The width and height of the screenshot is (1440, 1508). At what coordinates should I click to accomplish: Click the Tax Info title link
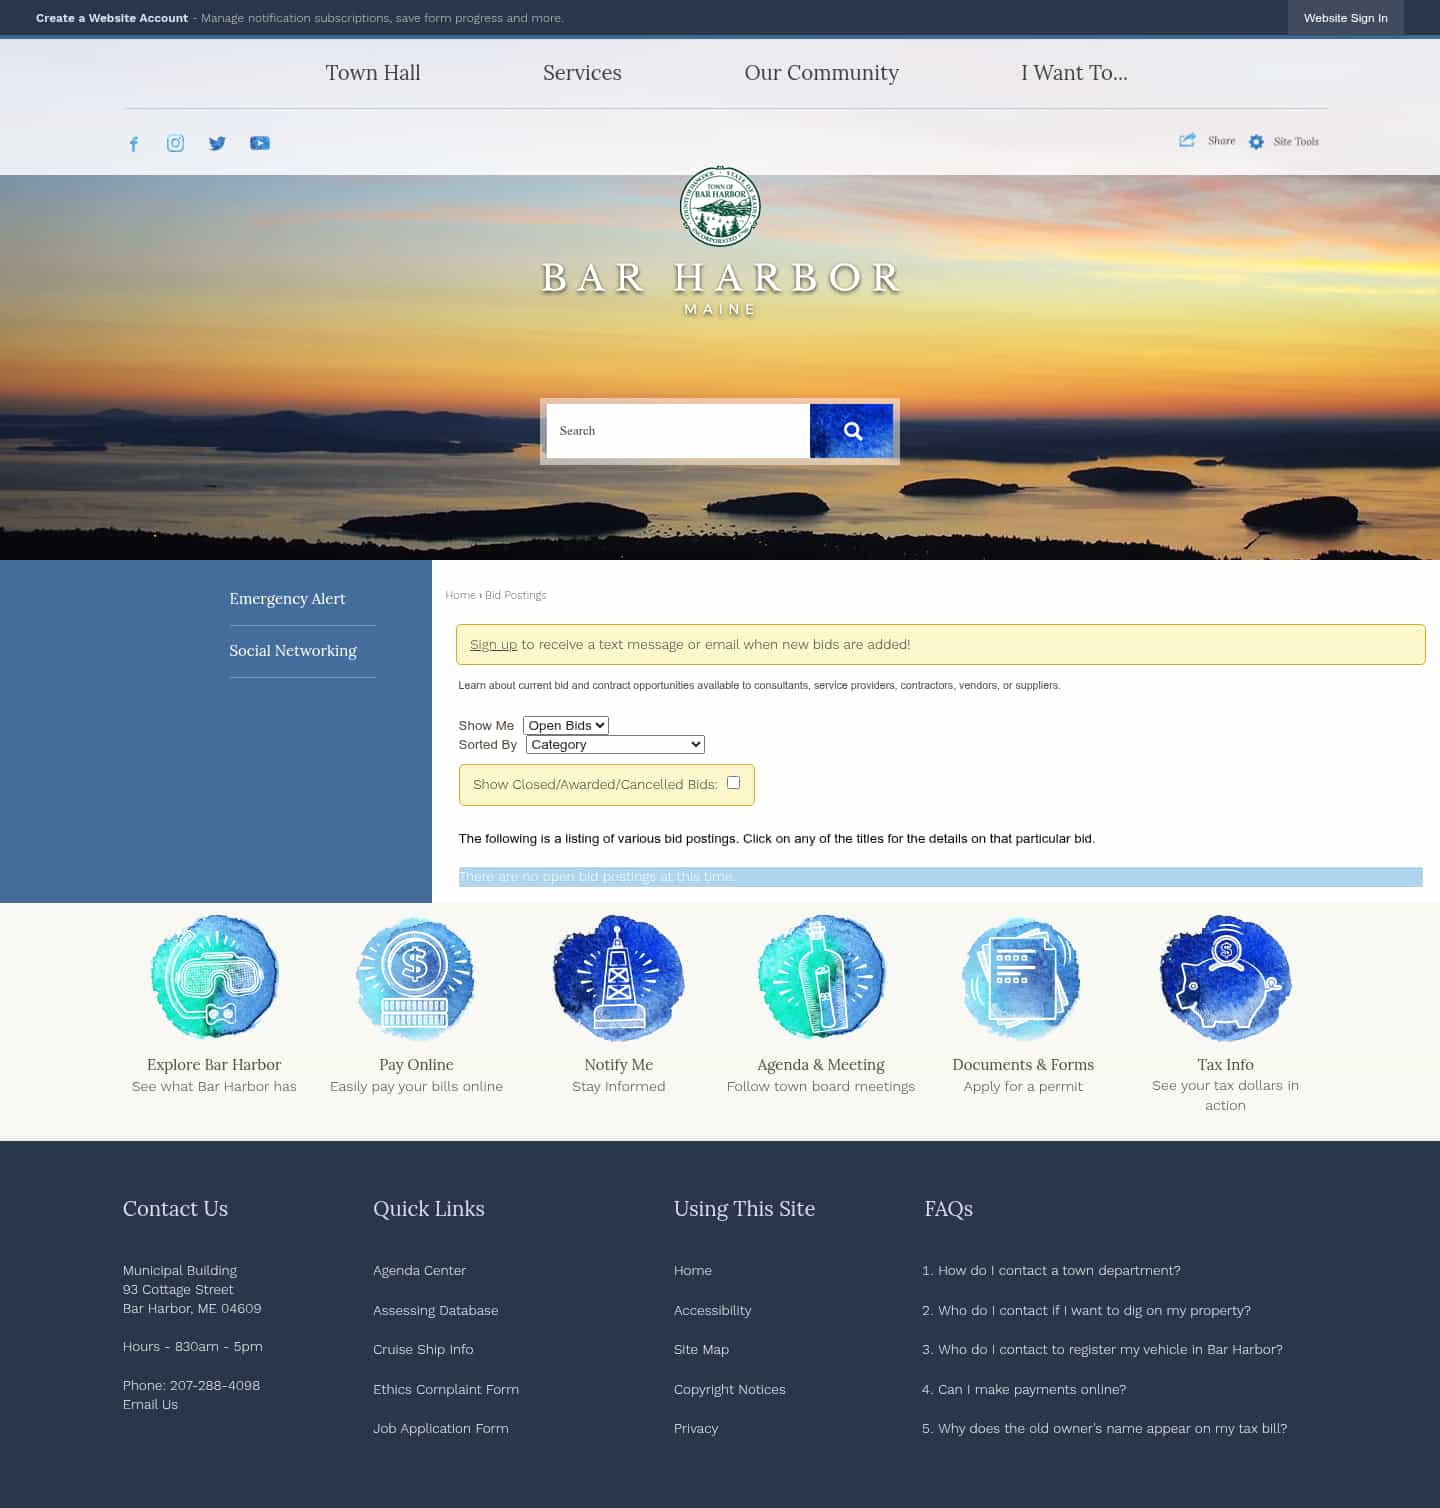(x=1225, y=1064)
